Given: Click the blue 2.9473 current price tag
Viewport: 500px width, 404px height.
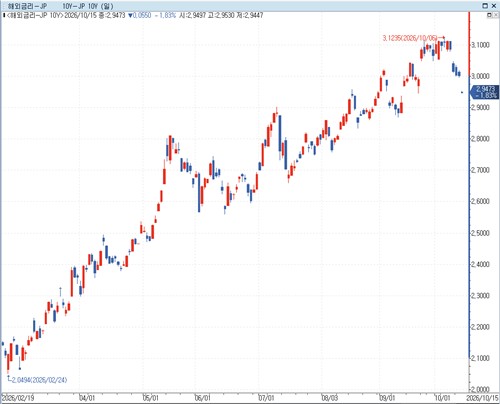Looking at the screenshot, I should 485,92.
